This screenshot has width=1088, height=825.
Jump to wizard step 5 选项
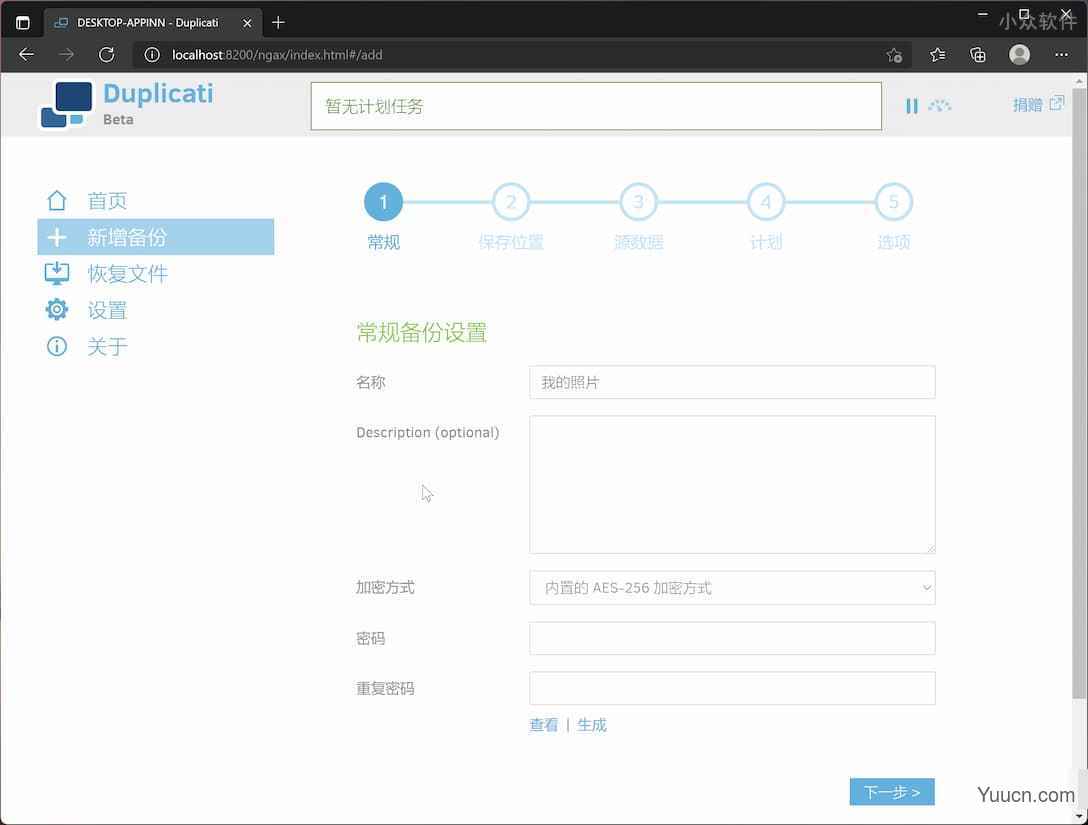click(894, 202)
